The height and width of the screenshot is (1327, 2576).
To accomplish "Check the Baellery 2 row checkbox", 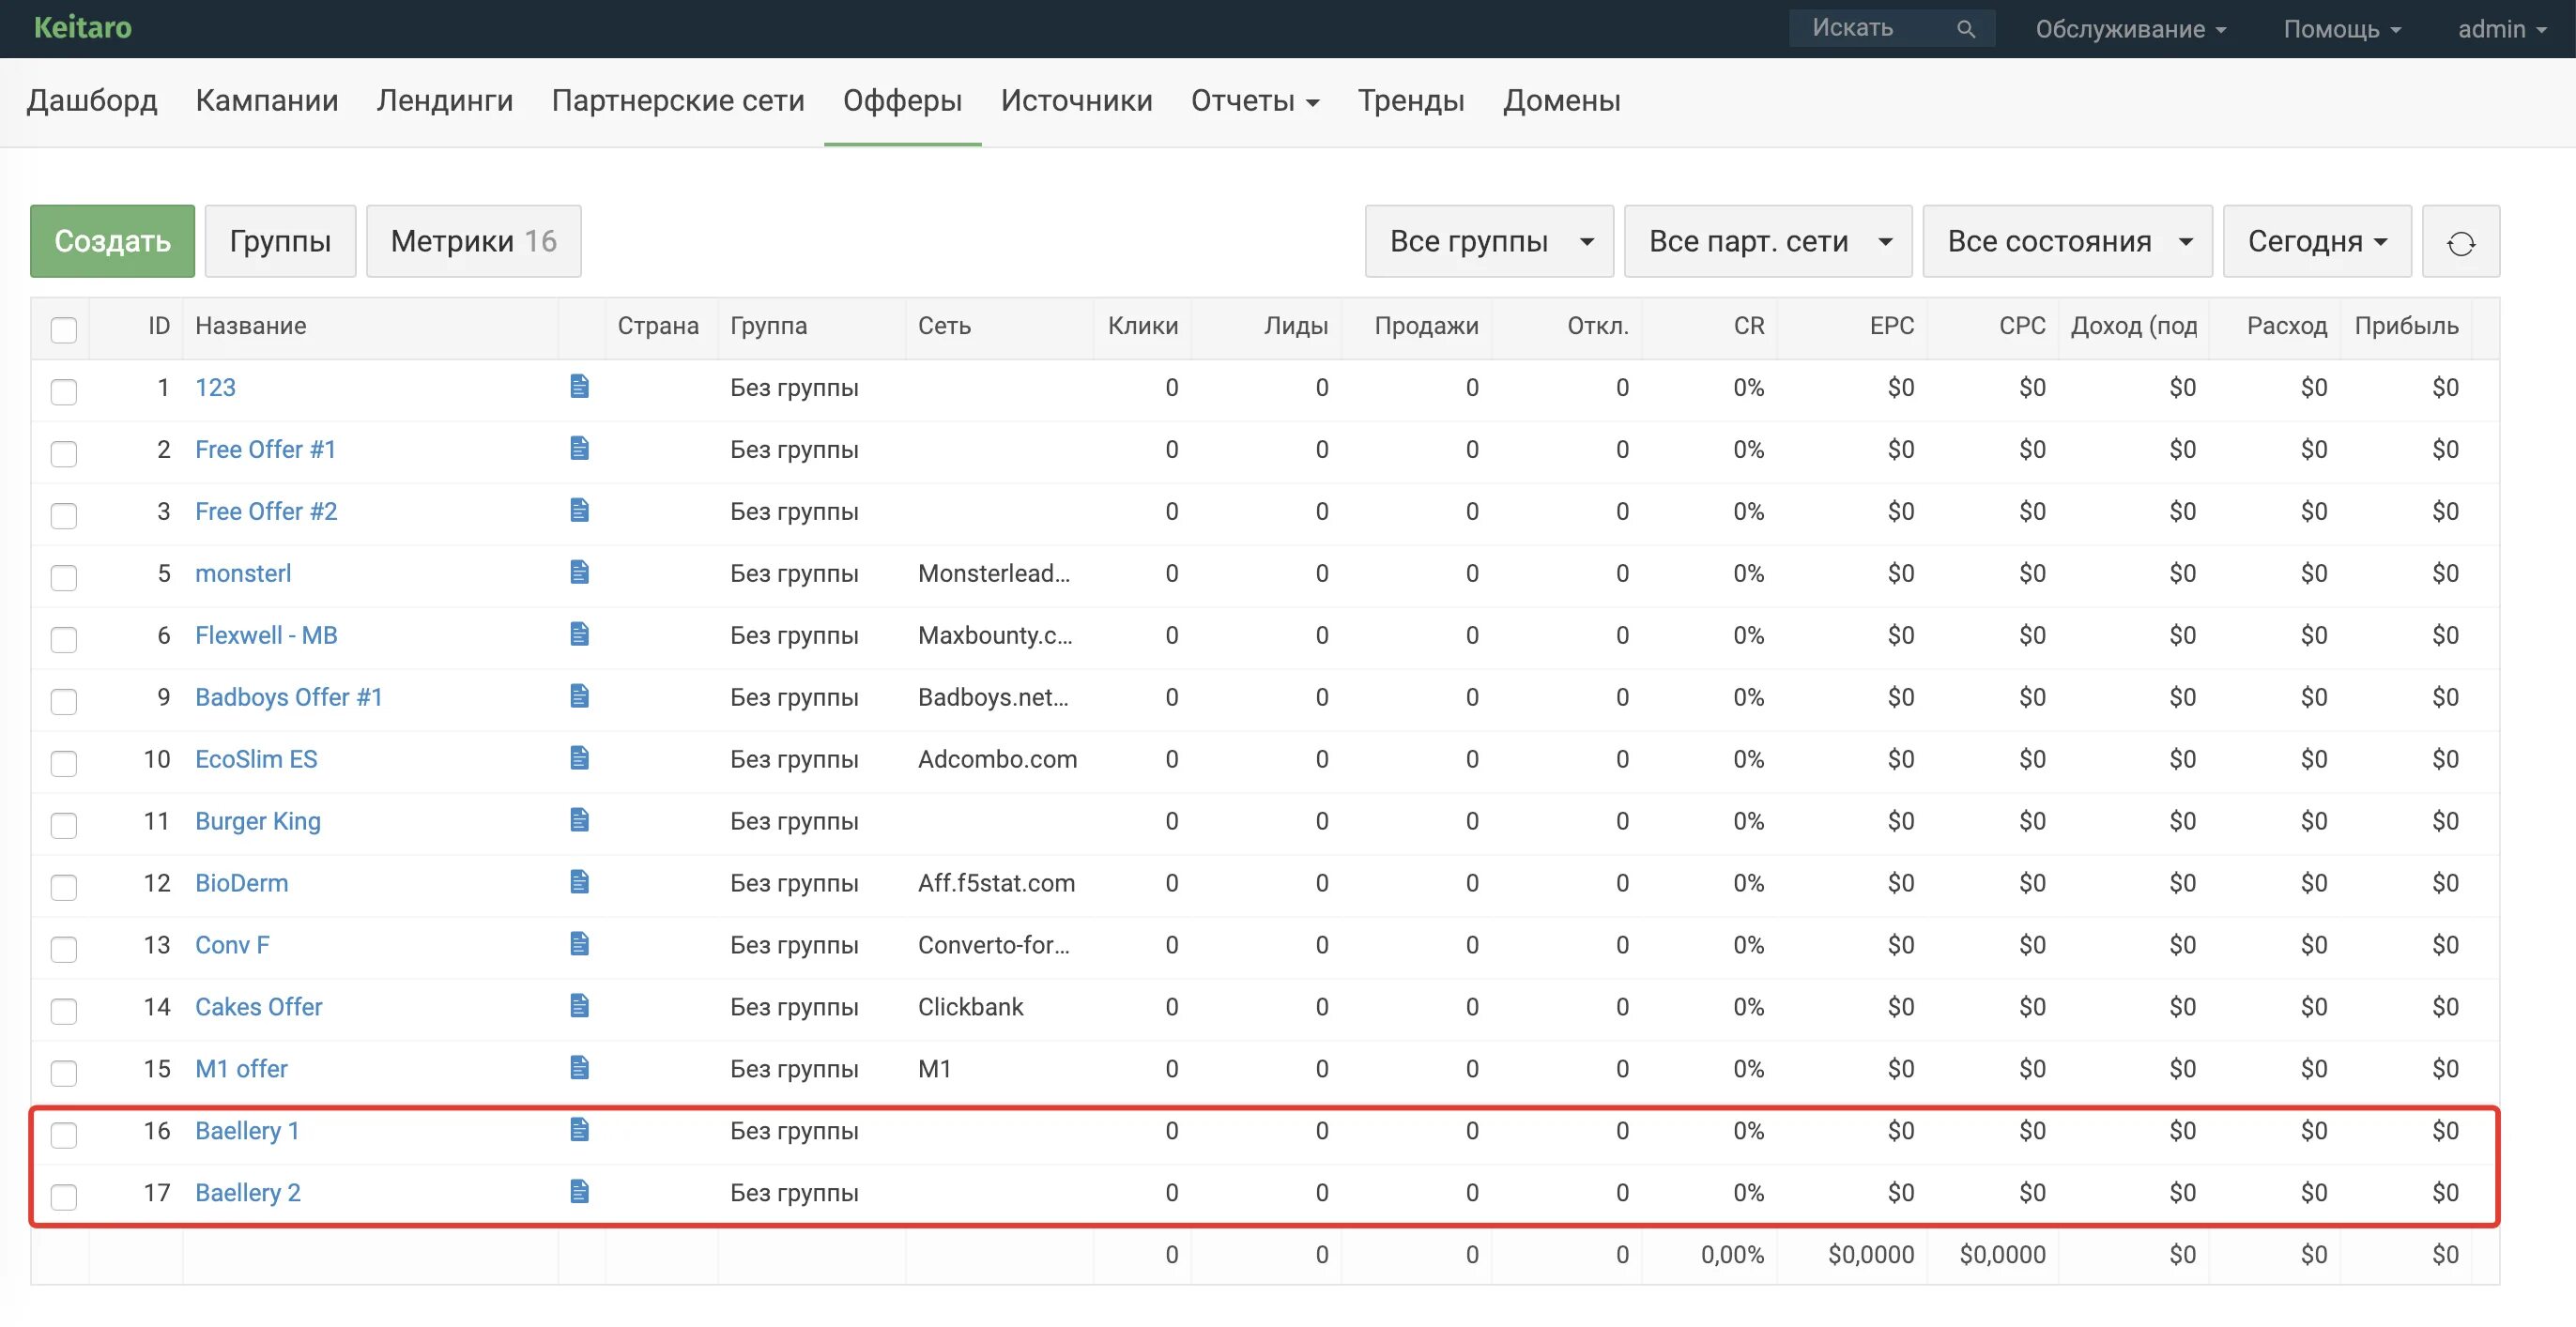I will [64, 1197].
